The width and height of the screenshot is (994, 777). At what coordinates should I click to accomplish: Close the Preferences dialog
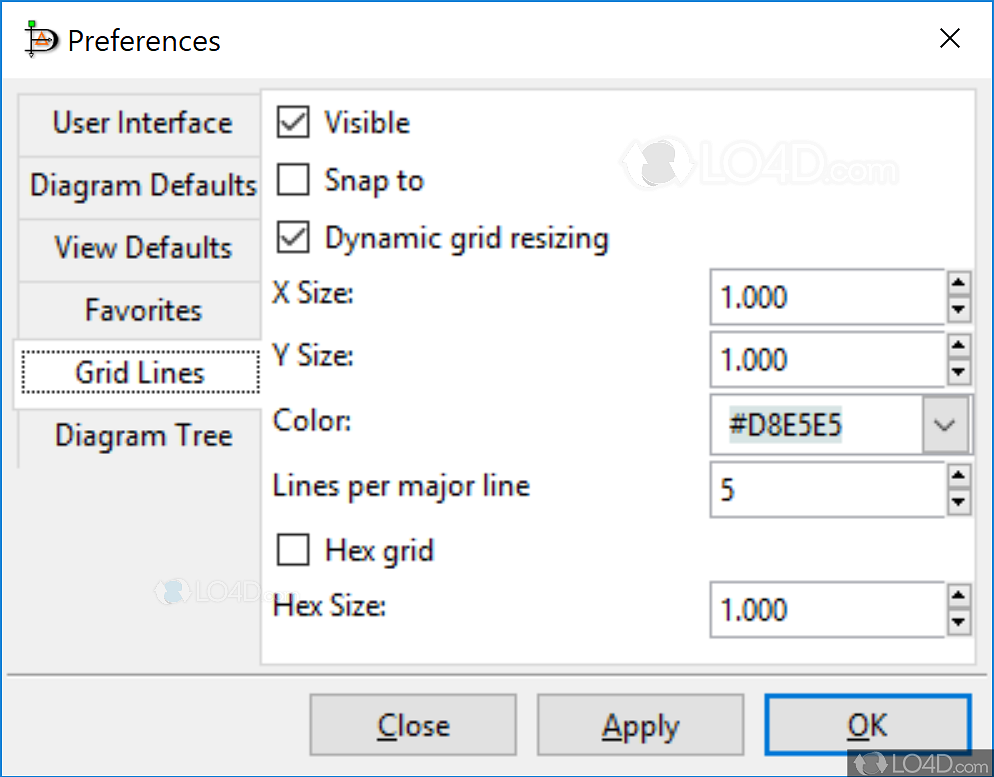pyautogui.click(x=413, y=725)
